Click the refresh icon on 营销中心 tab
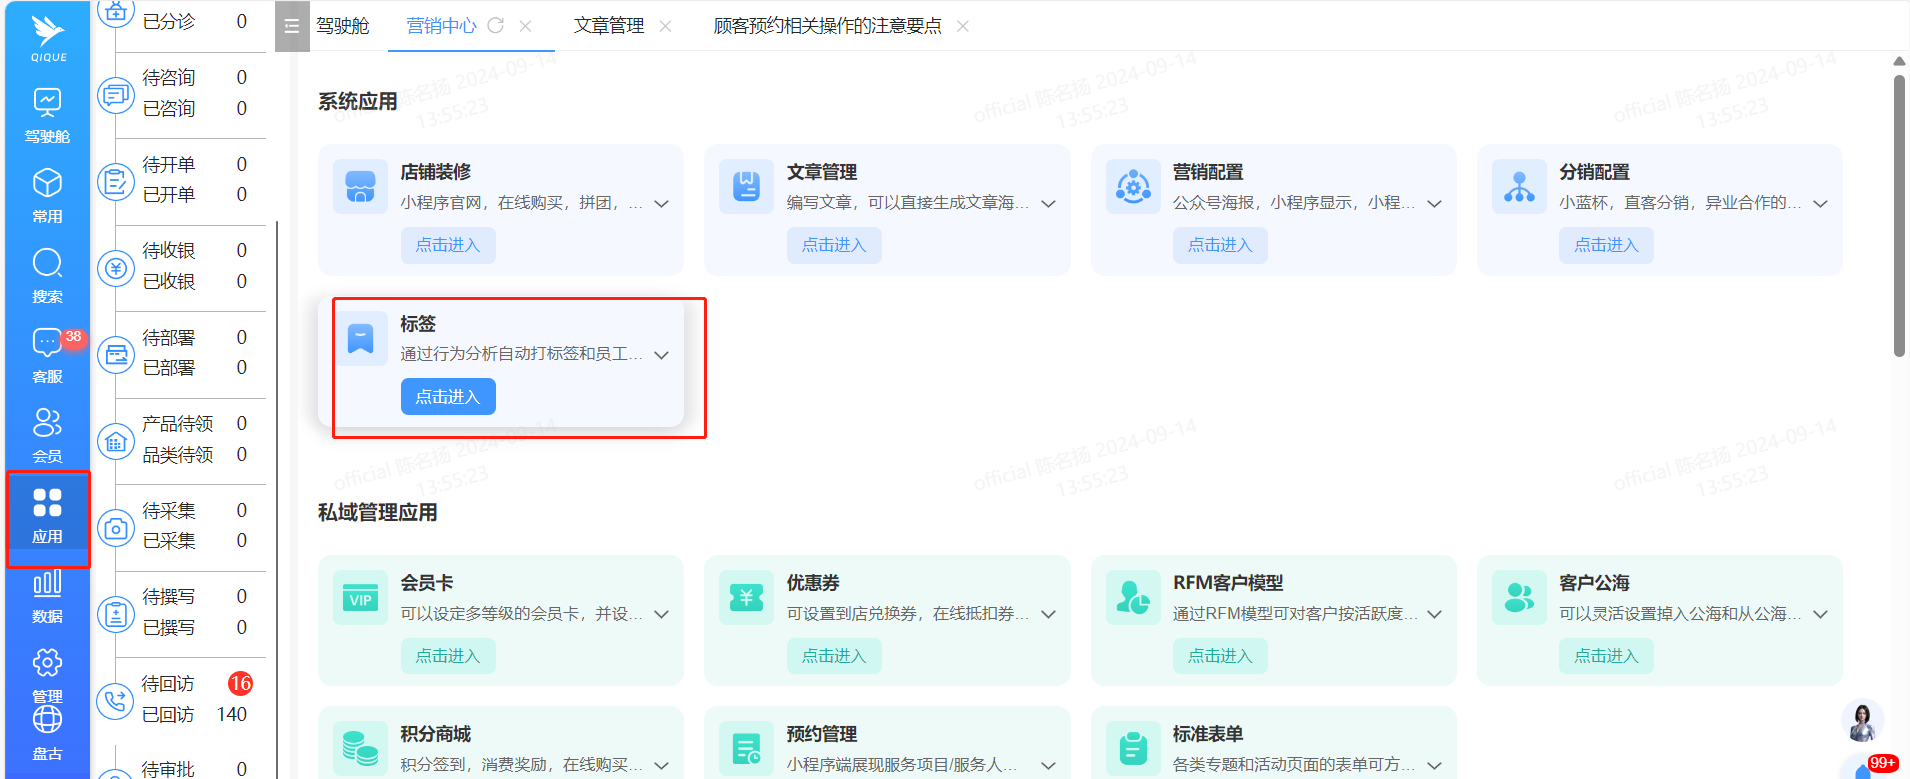 coord(495,26)
